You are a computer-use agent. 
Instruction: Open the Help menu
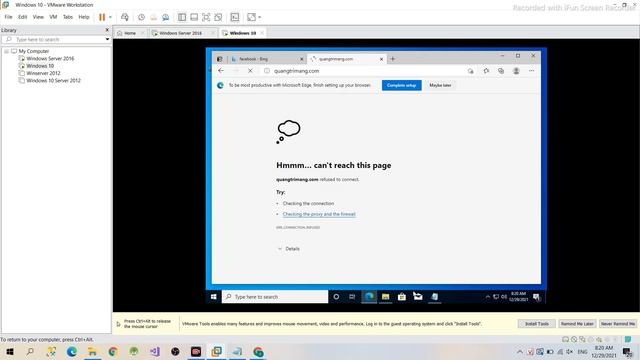point(84,17)
